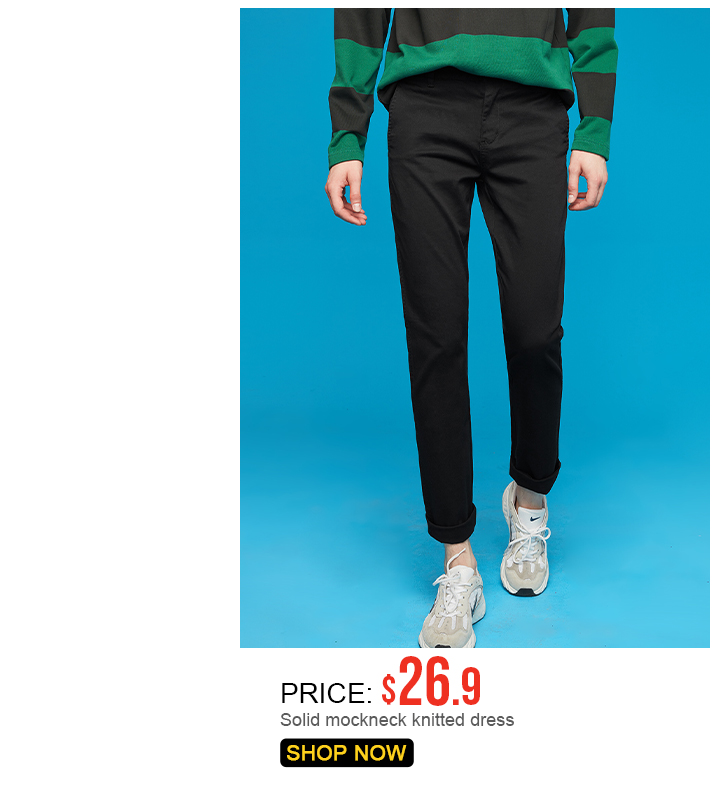Screen dimensions: 718x811
Task: Select the red $26.9 price text
Action: coord(431,682)
